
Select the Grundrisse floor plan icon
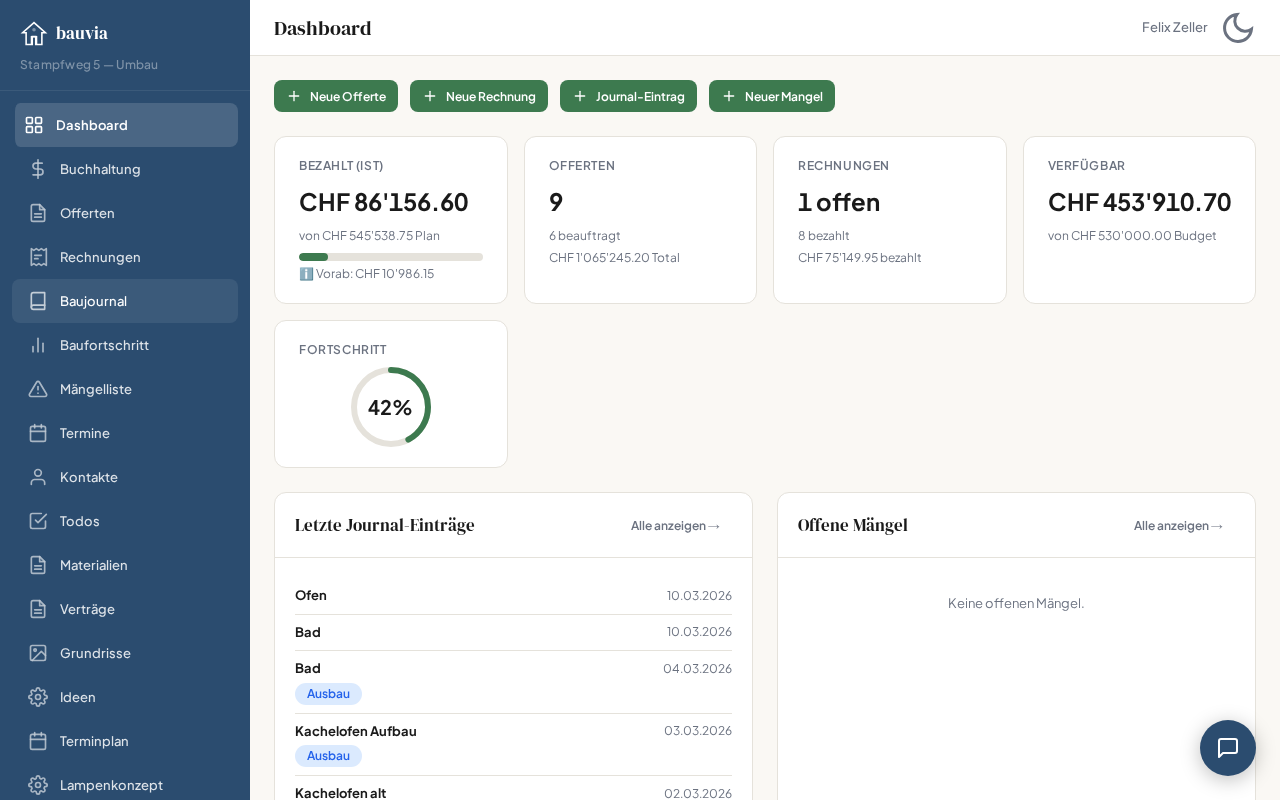coord(38,653)
